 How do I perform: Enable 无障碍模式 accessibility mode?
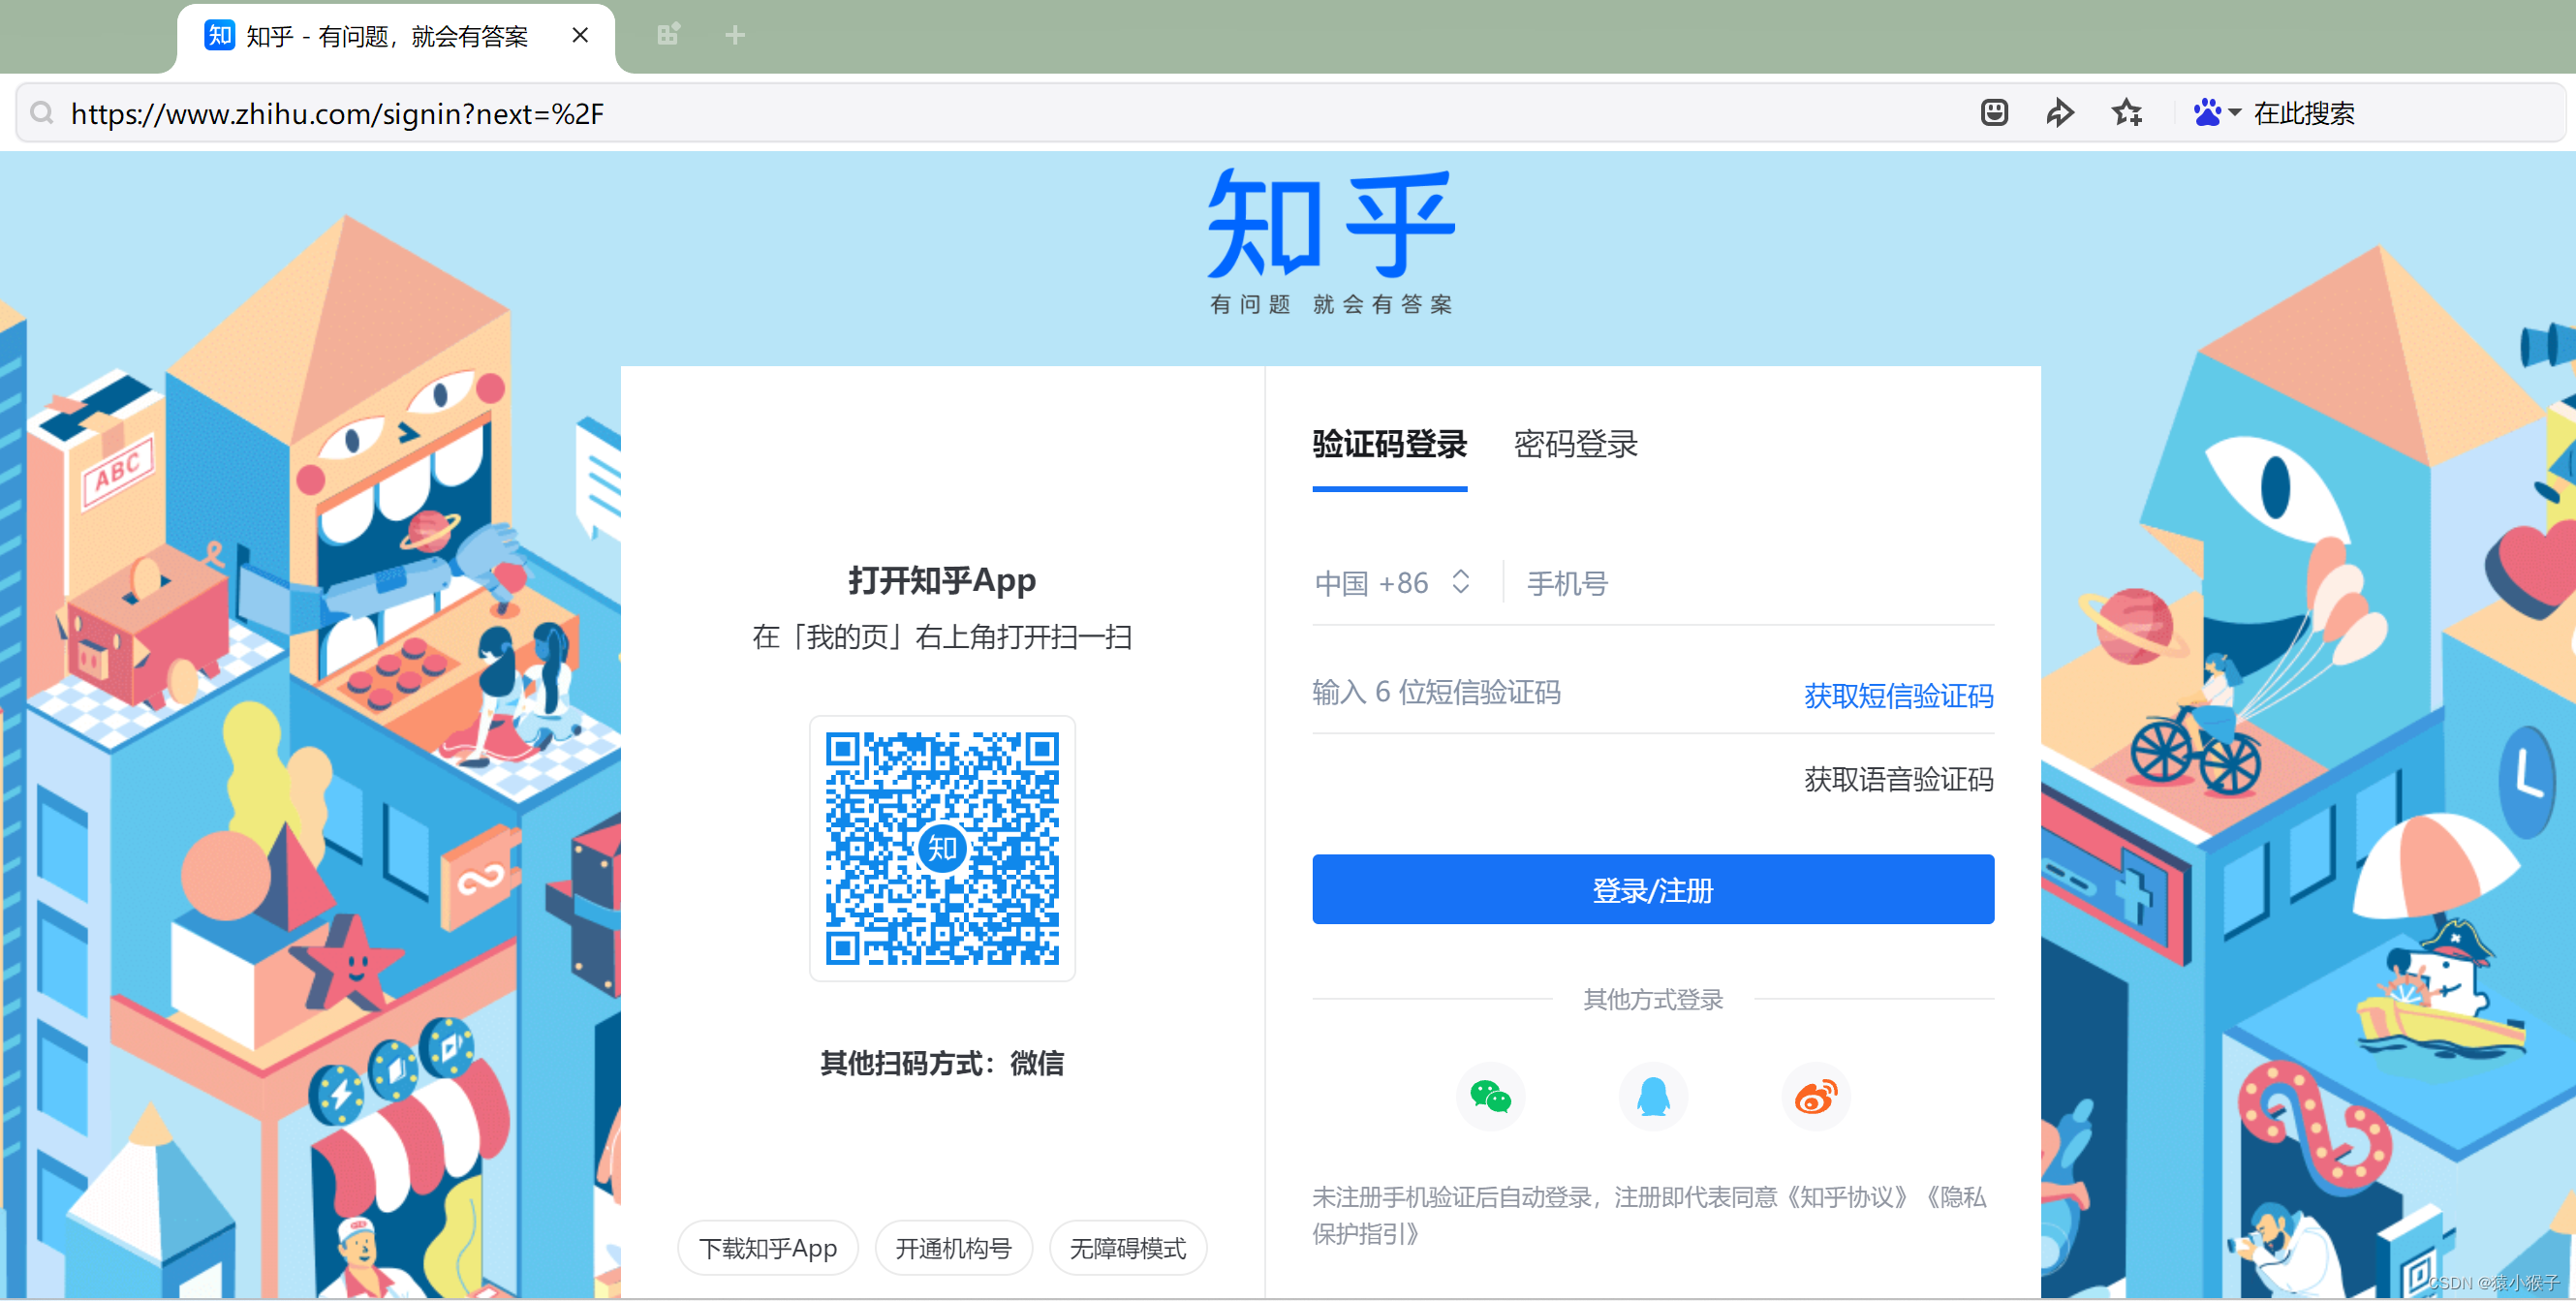1127,1248
